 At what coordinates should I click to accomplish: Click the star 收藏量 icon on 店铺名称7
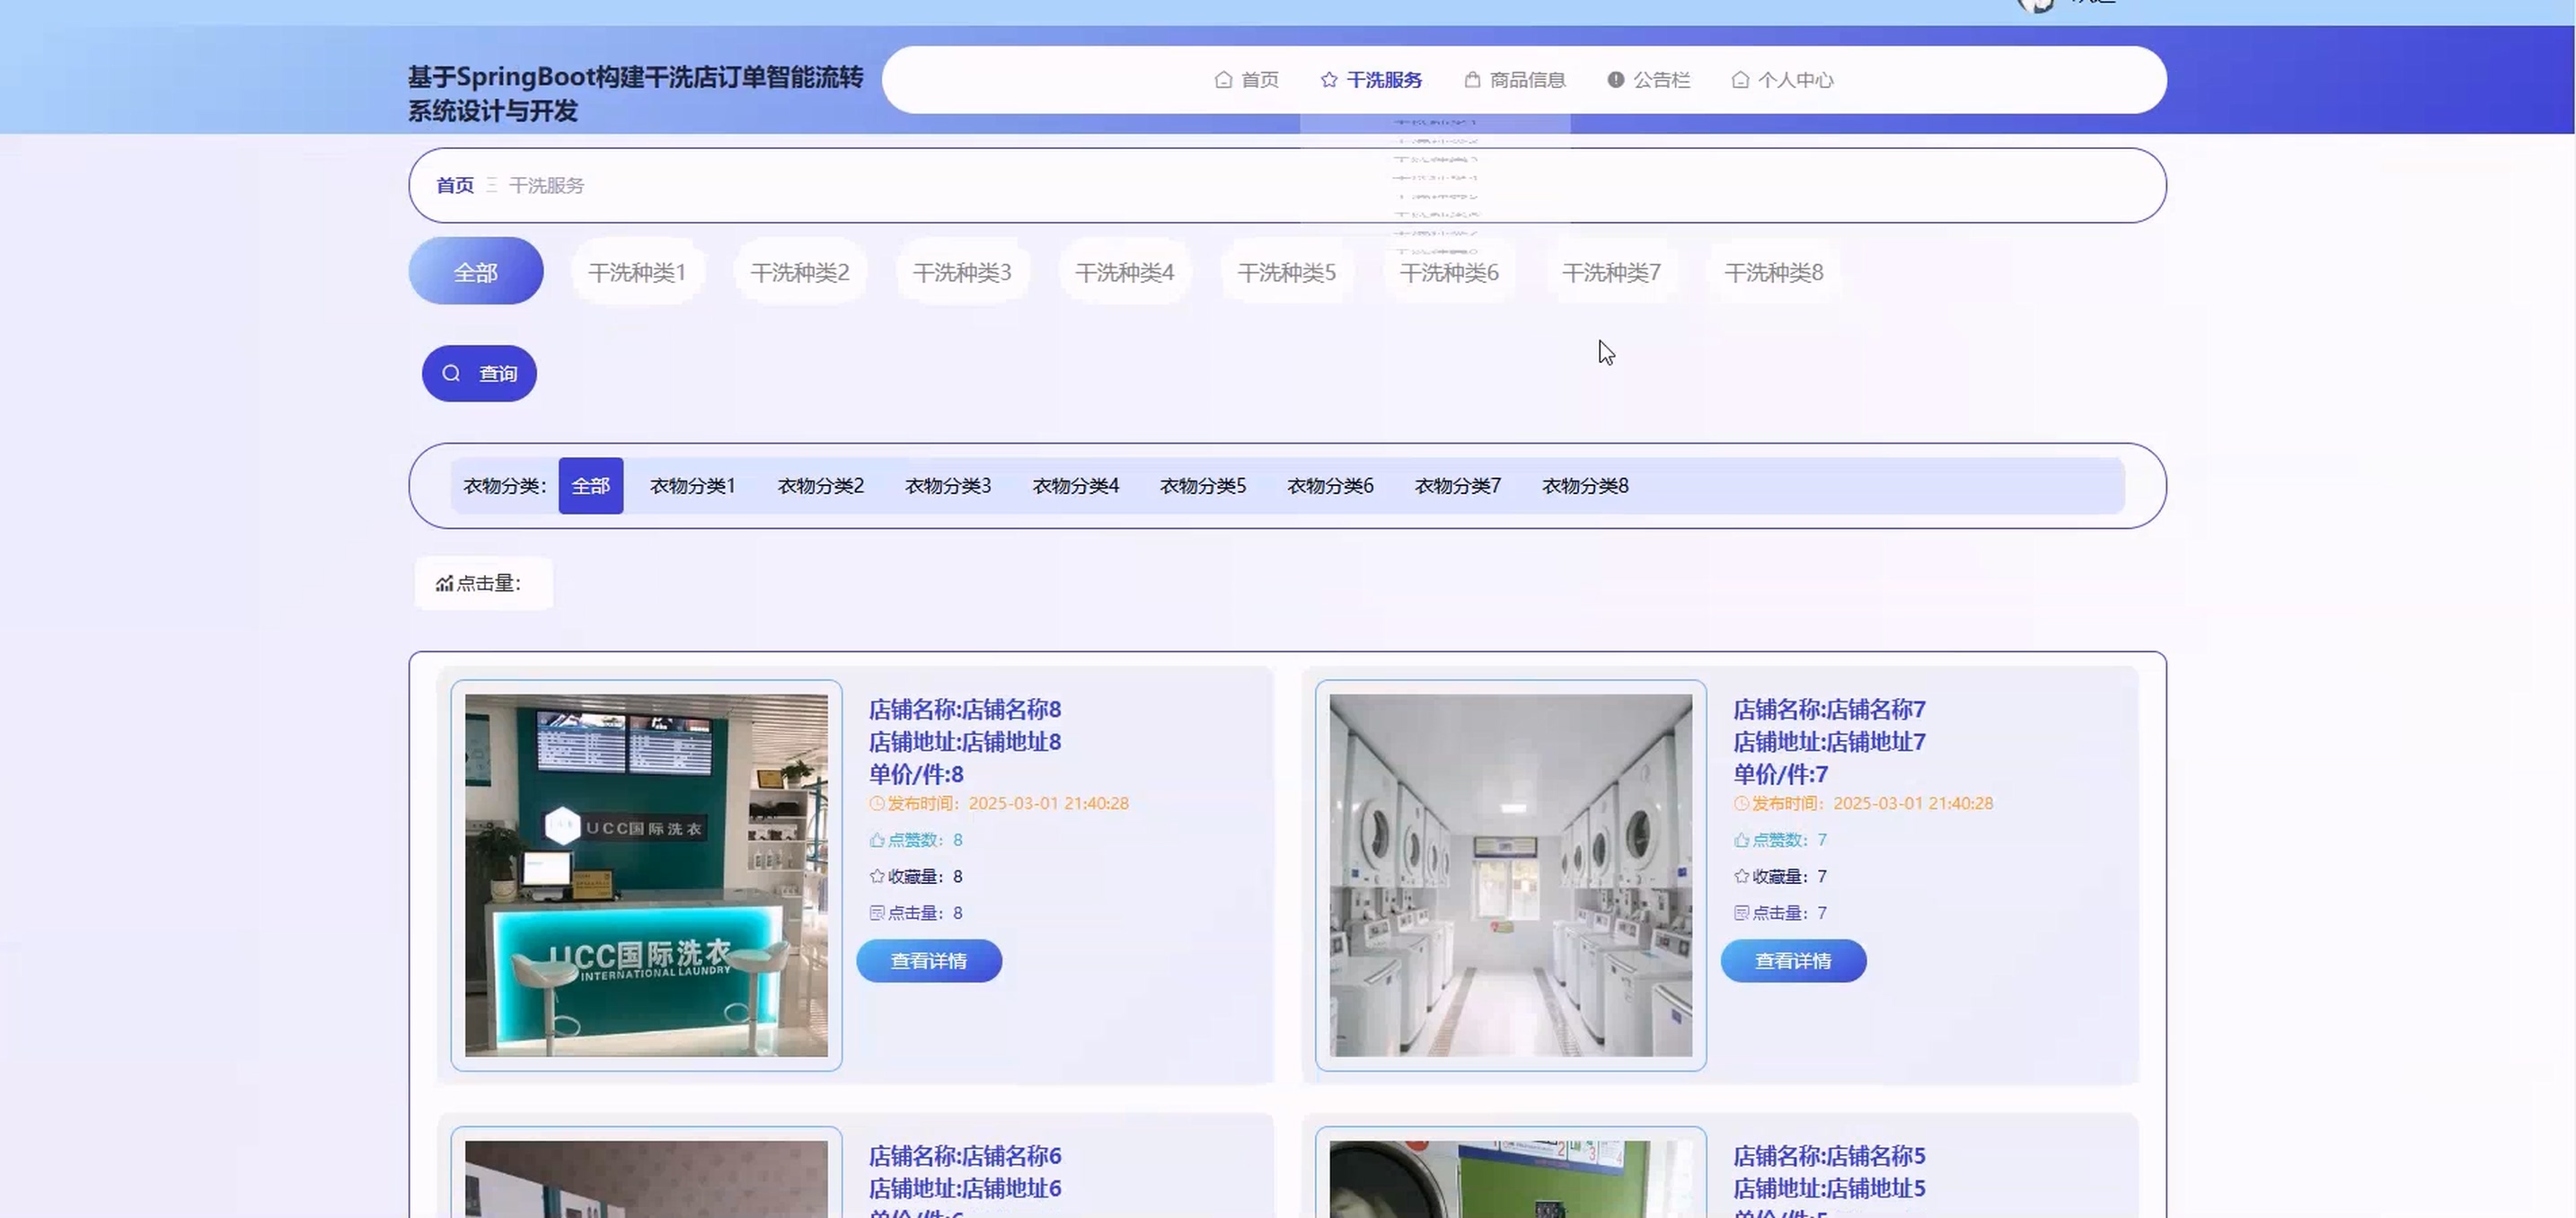(1741, 876)
